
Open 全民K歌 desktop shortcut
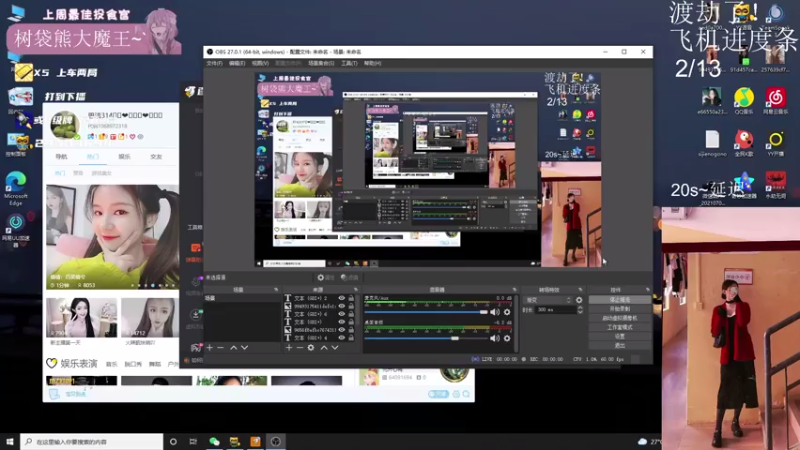(x=744, y=143)
